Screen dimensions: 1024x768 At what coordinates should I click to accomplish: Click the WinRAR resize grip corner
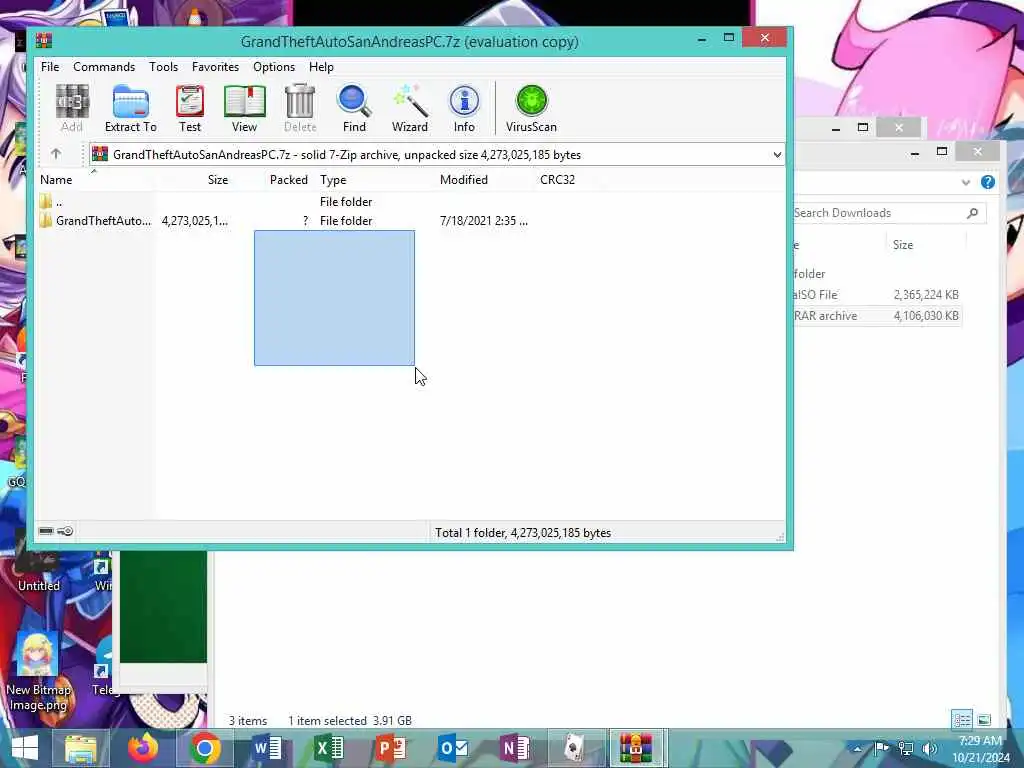[x=780, y=537]
